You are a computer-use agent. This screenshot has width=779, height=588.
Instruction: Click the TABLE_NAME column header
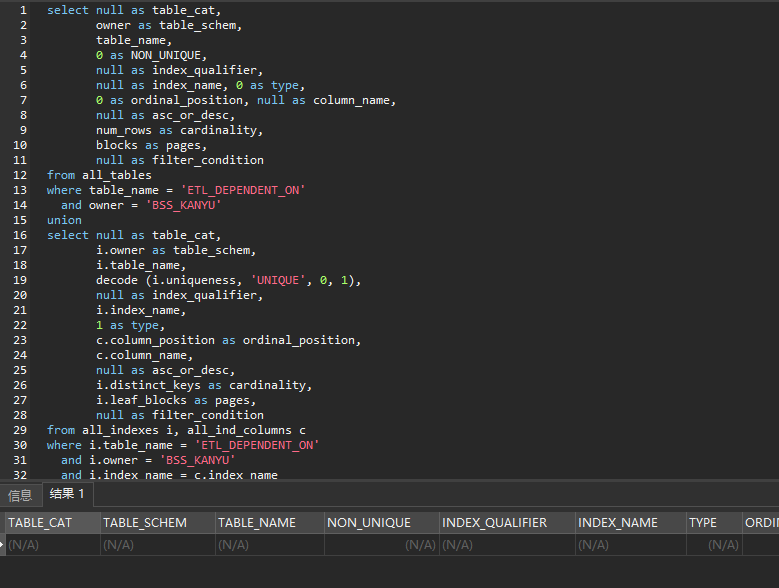coord(270,523)
